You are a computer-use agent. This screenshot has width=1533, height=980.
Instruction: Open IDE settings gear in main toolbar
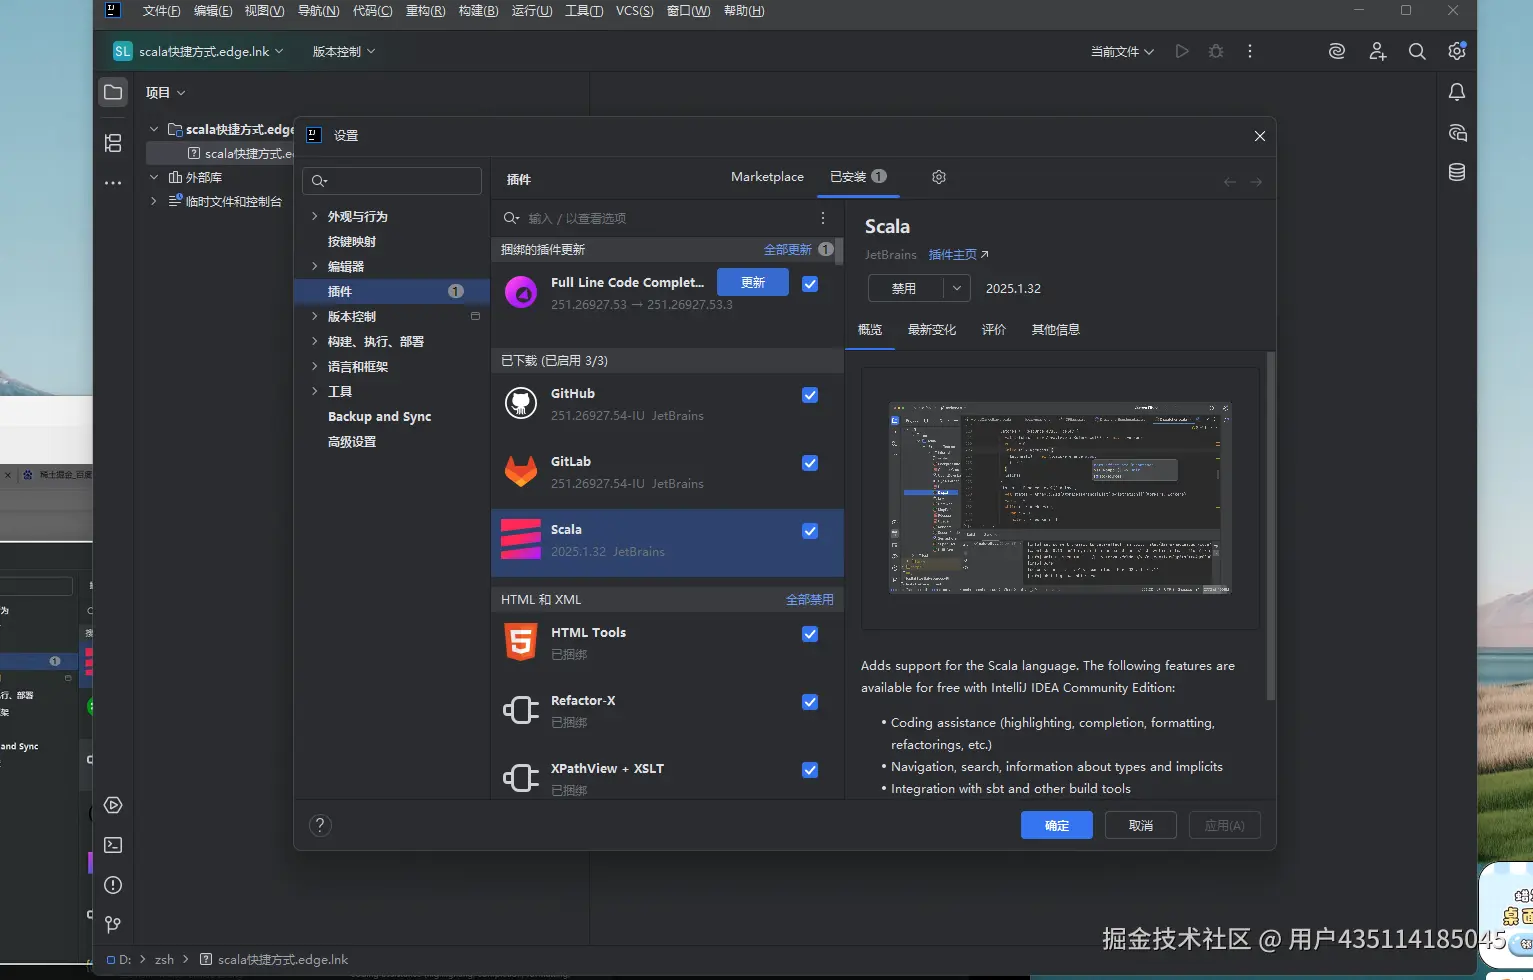(x=1457, y=51)
